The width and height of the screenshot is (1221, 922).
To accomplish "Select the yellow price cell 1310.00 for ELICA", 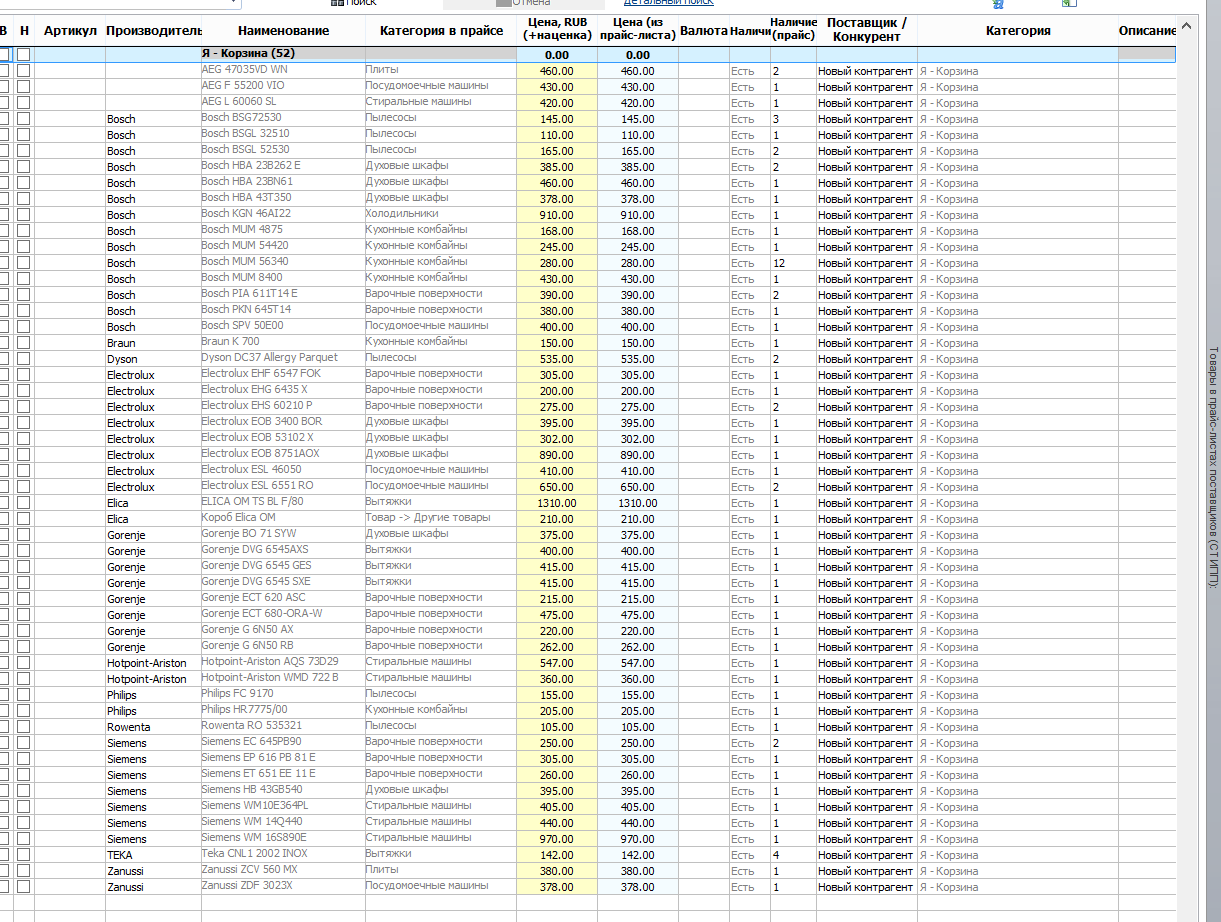I will (x=557, y=503).
